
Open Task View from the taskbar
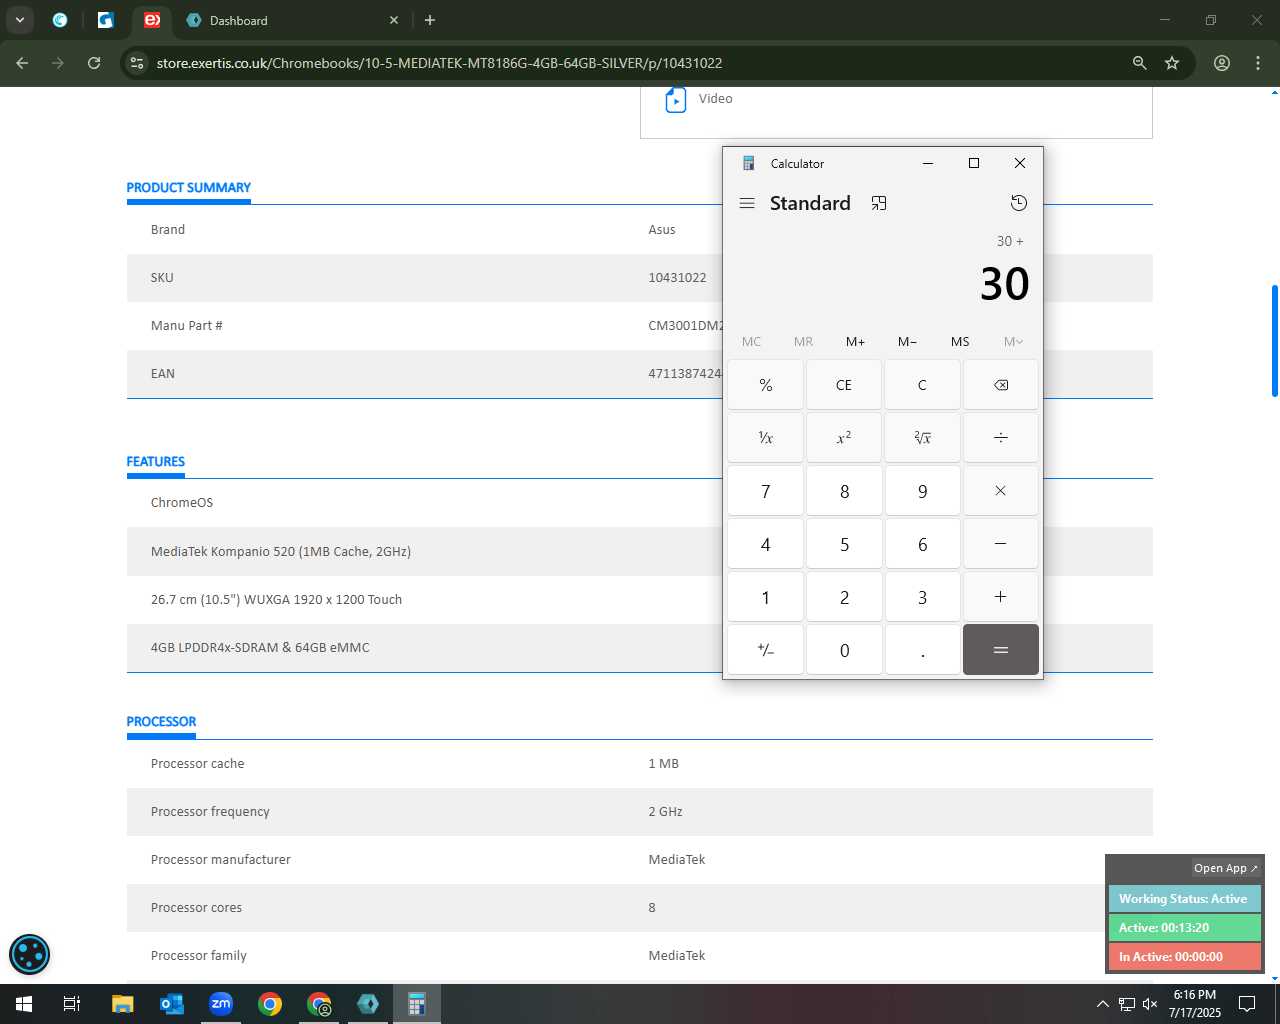point(72,1004)
